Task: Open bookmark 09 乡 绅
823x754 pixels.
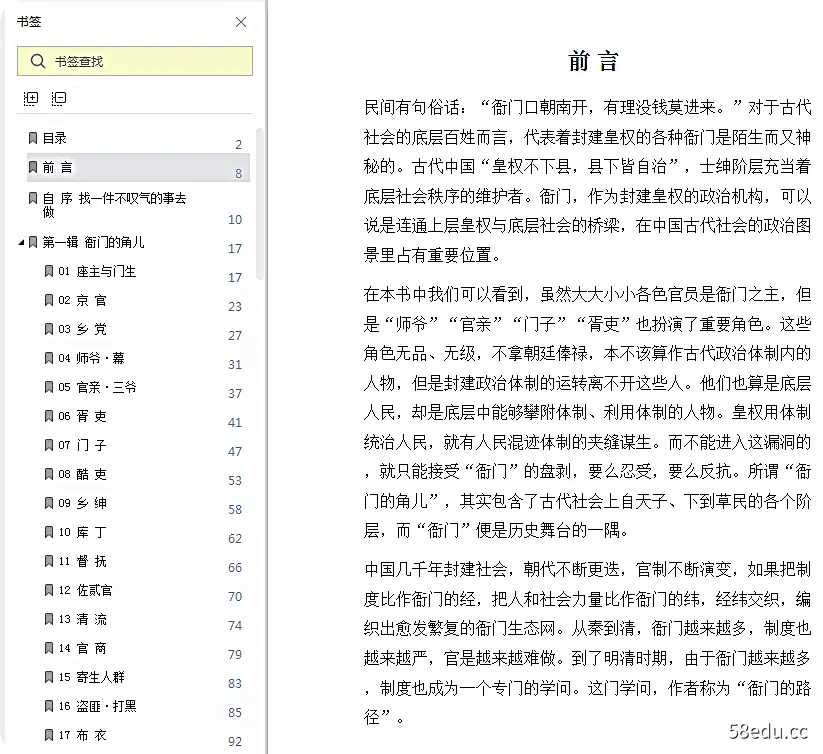Action: [x=82, y=503]
